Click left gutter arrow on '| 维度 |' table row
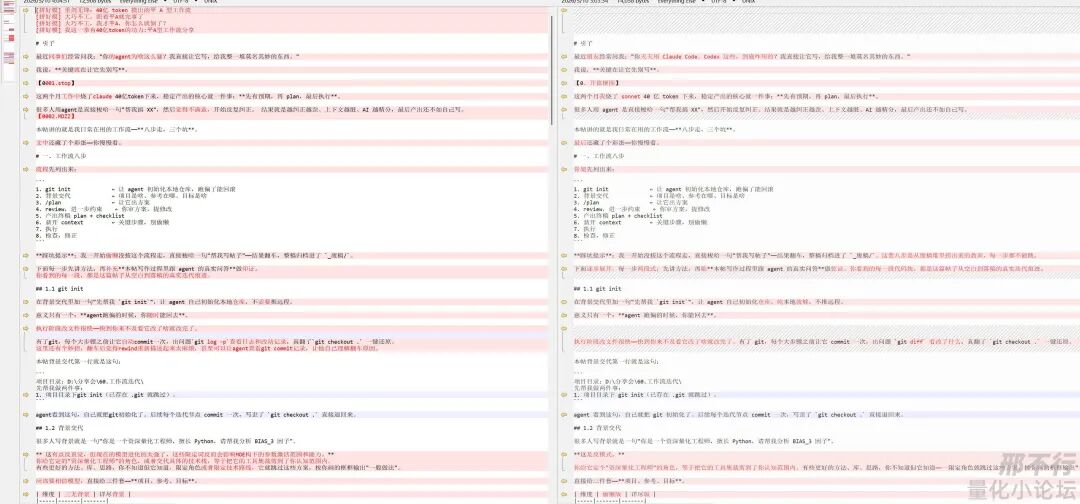1080x504 pixels. [x=25, y=494]
